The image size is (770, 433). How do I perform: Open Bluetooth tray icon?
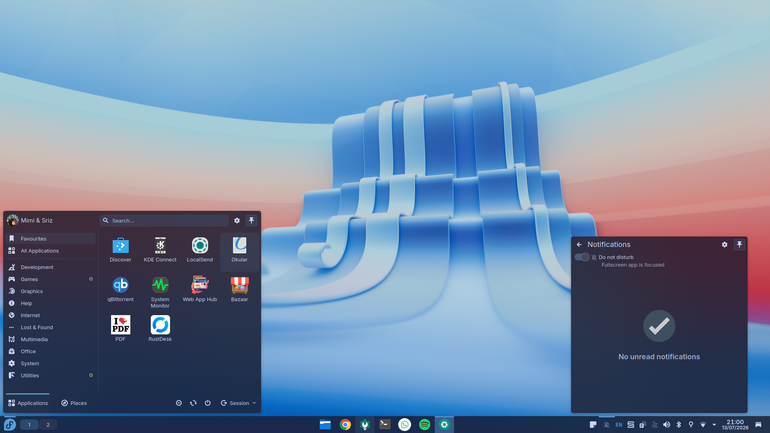tap(679, 425)
